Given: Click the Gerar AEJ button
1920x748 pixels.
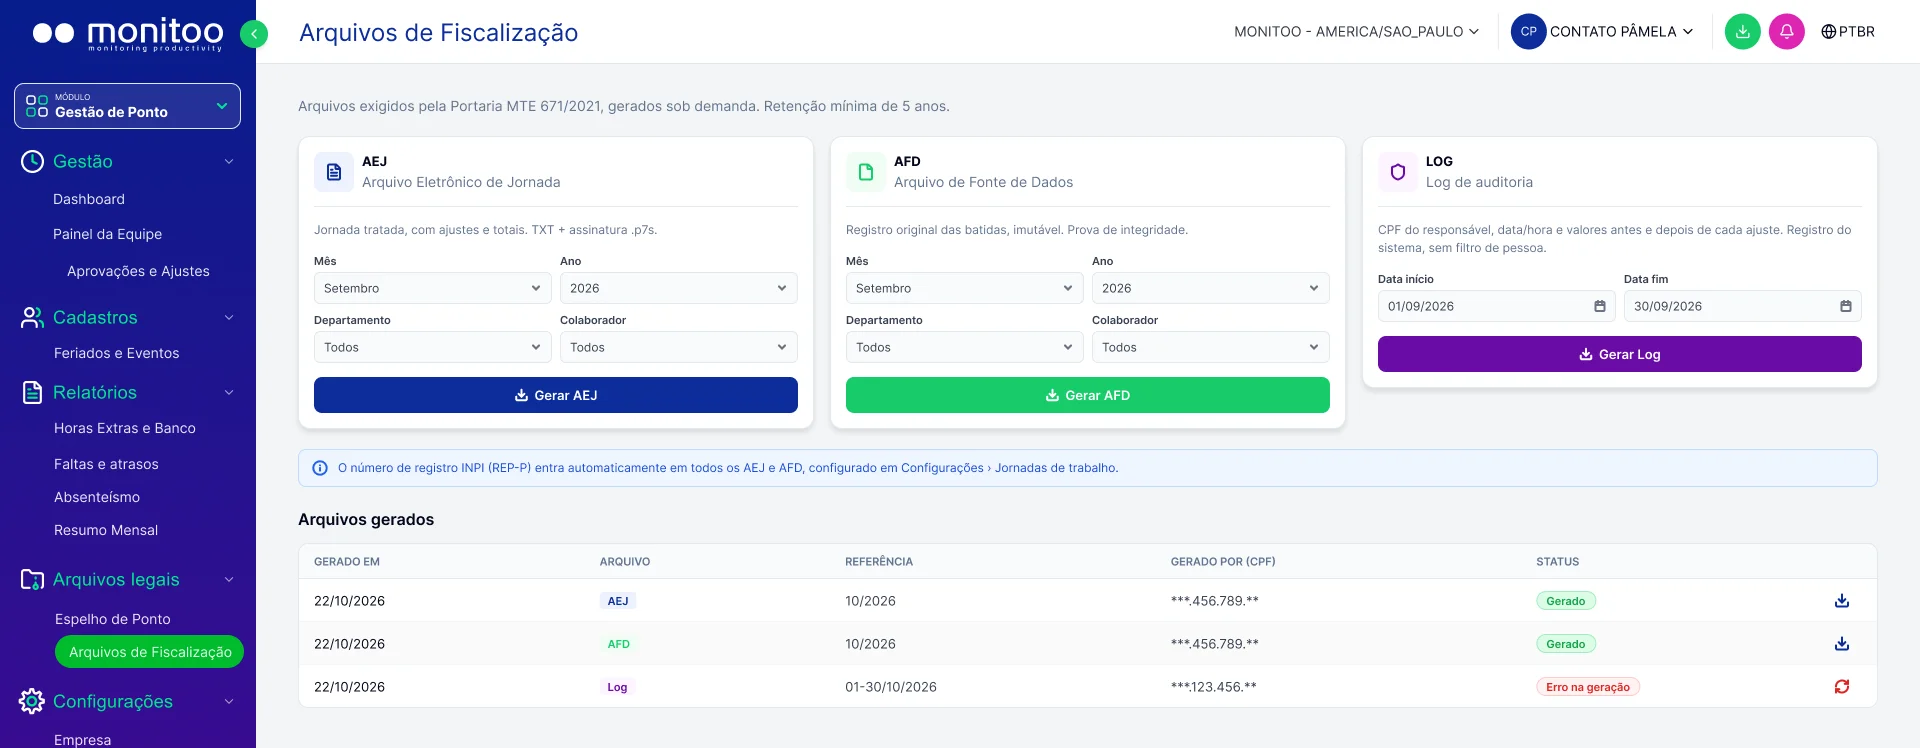Looking at the screenshot, I should point(556,395).
